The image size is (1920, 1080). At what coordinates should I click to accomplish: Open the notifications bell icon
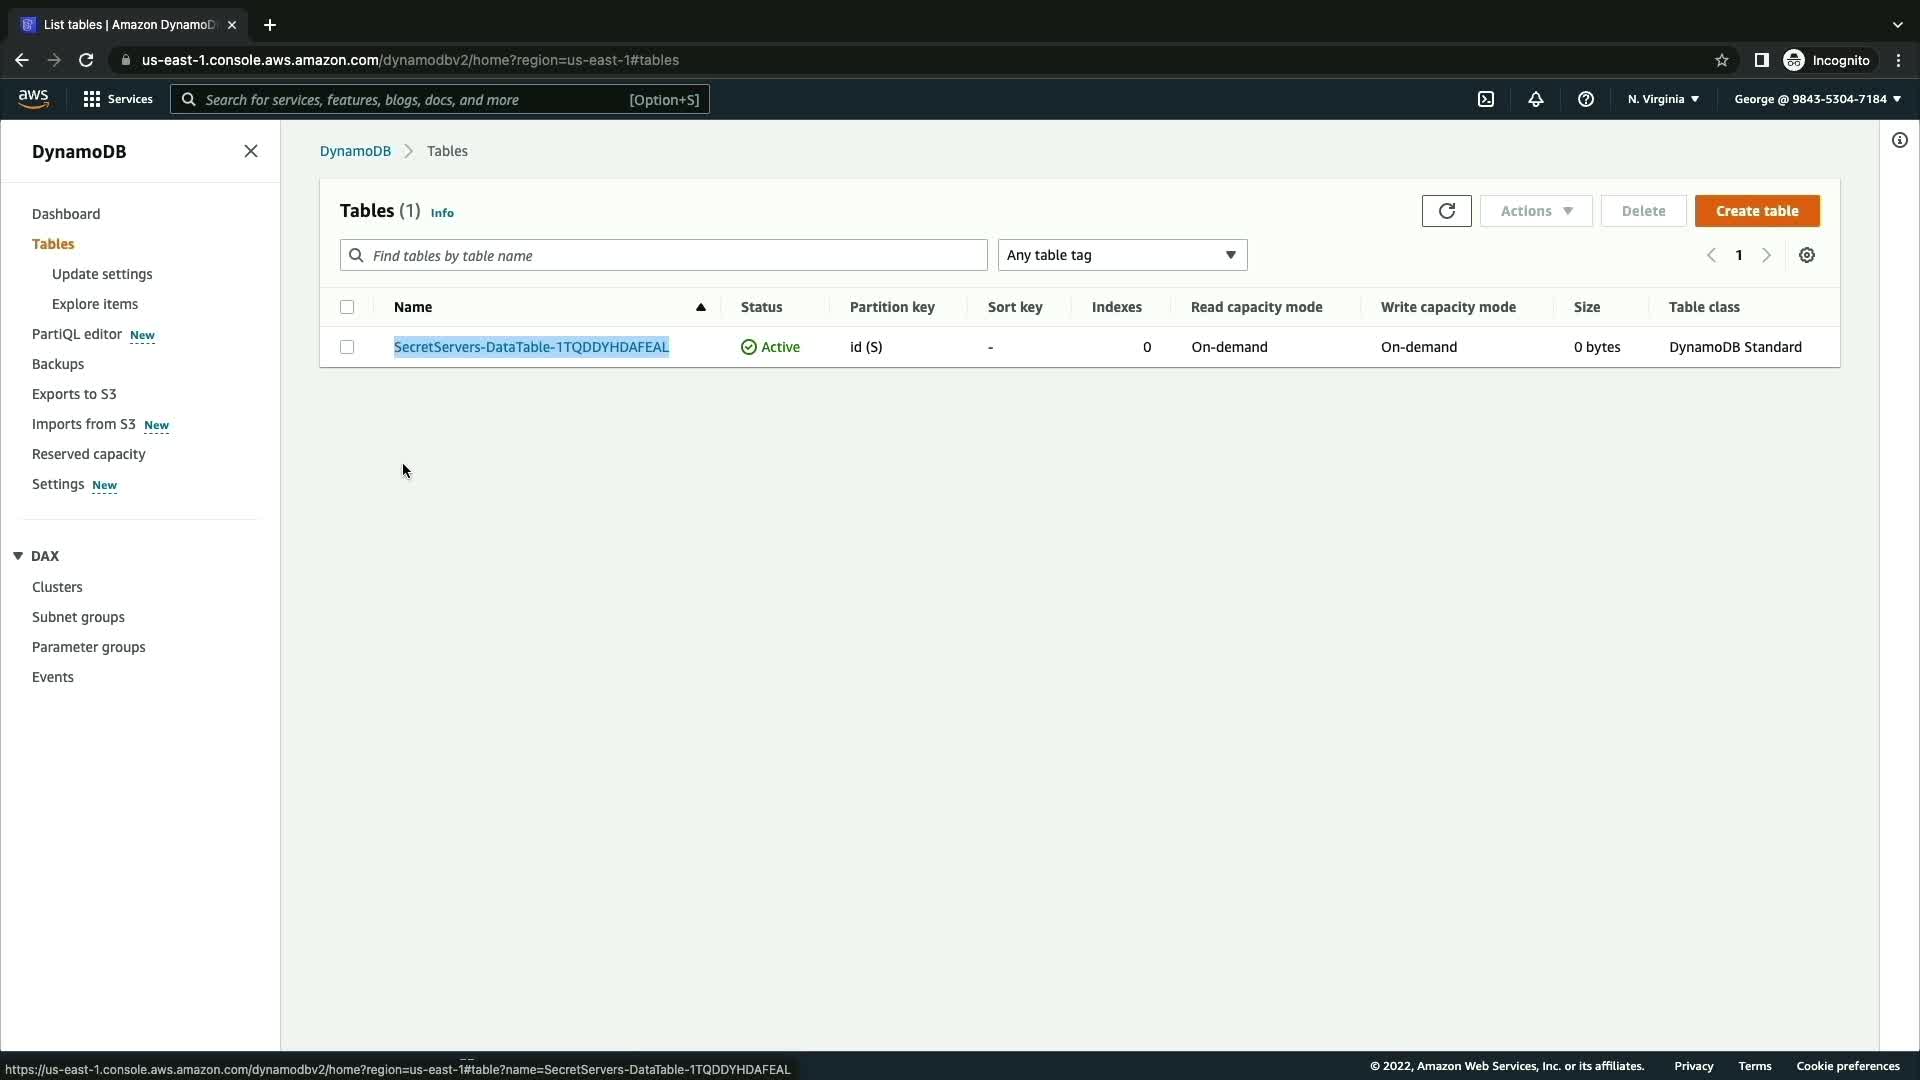1535,99
